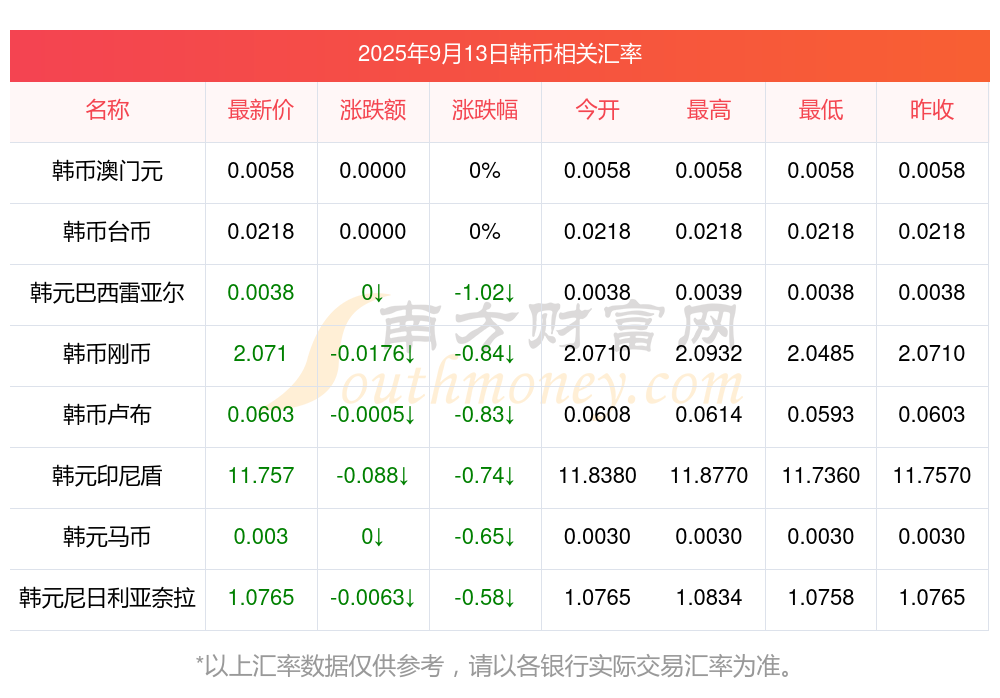Select the 最新价 column header
The height and width of the screenshot is (698, 1000).
tap(261, 110)
